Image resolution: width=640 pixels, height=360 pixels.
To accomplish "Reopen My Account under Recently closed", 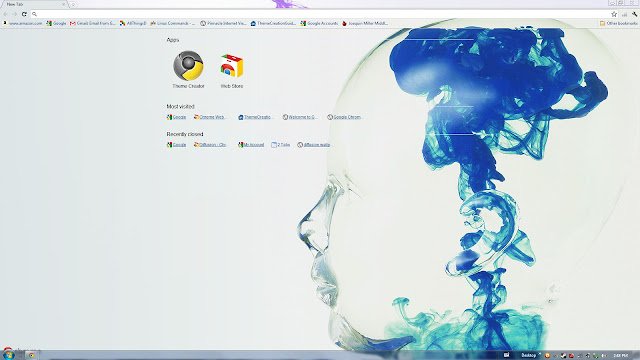I will [251, 145].
